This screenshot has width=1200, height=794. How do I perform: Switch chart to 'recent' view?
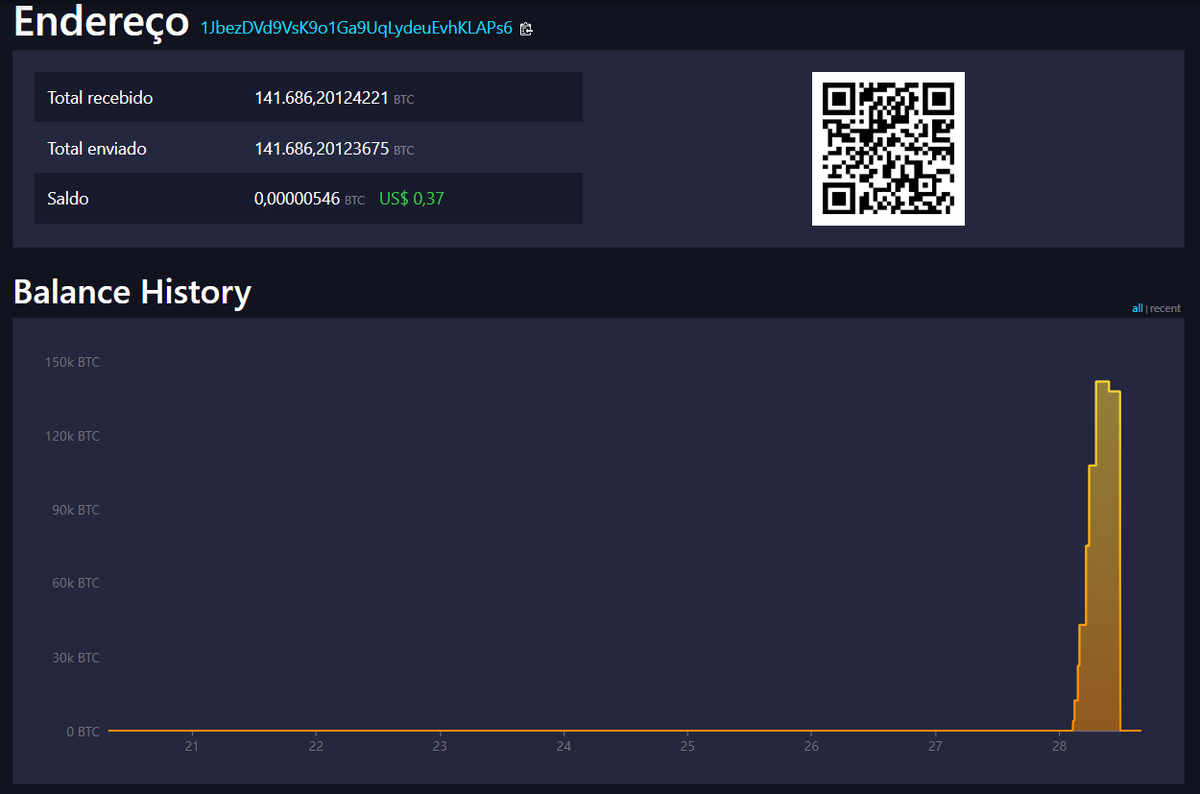click(x=1165, y=308)
